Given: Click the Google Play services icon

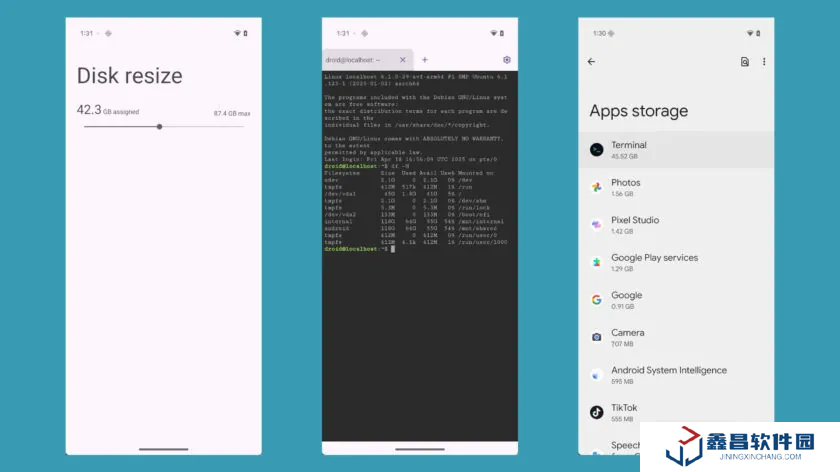Looking at the screenshot, I should [596, 262].
